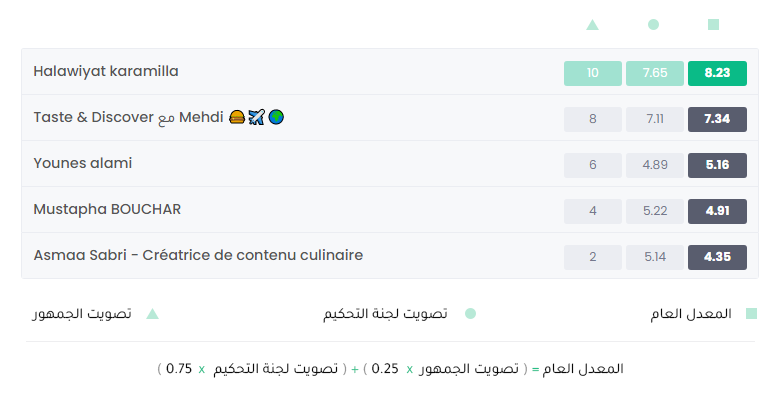This screenshot has height=400, width=780.
Task: Click the green 8.23 overall score badge
Action: (x=717, y=73)
